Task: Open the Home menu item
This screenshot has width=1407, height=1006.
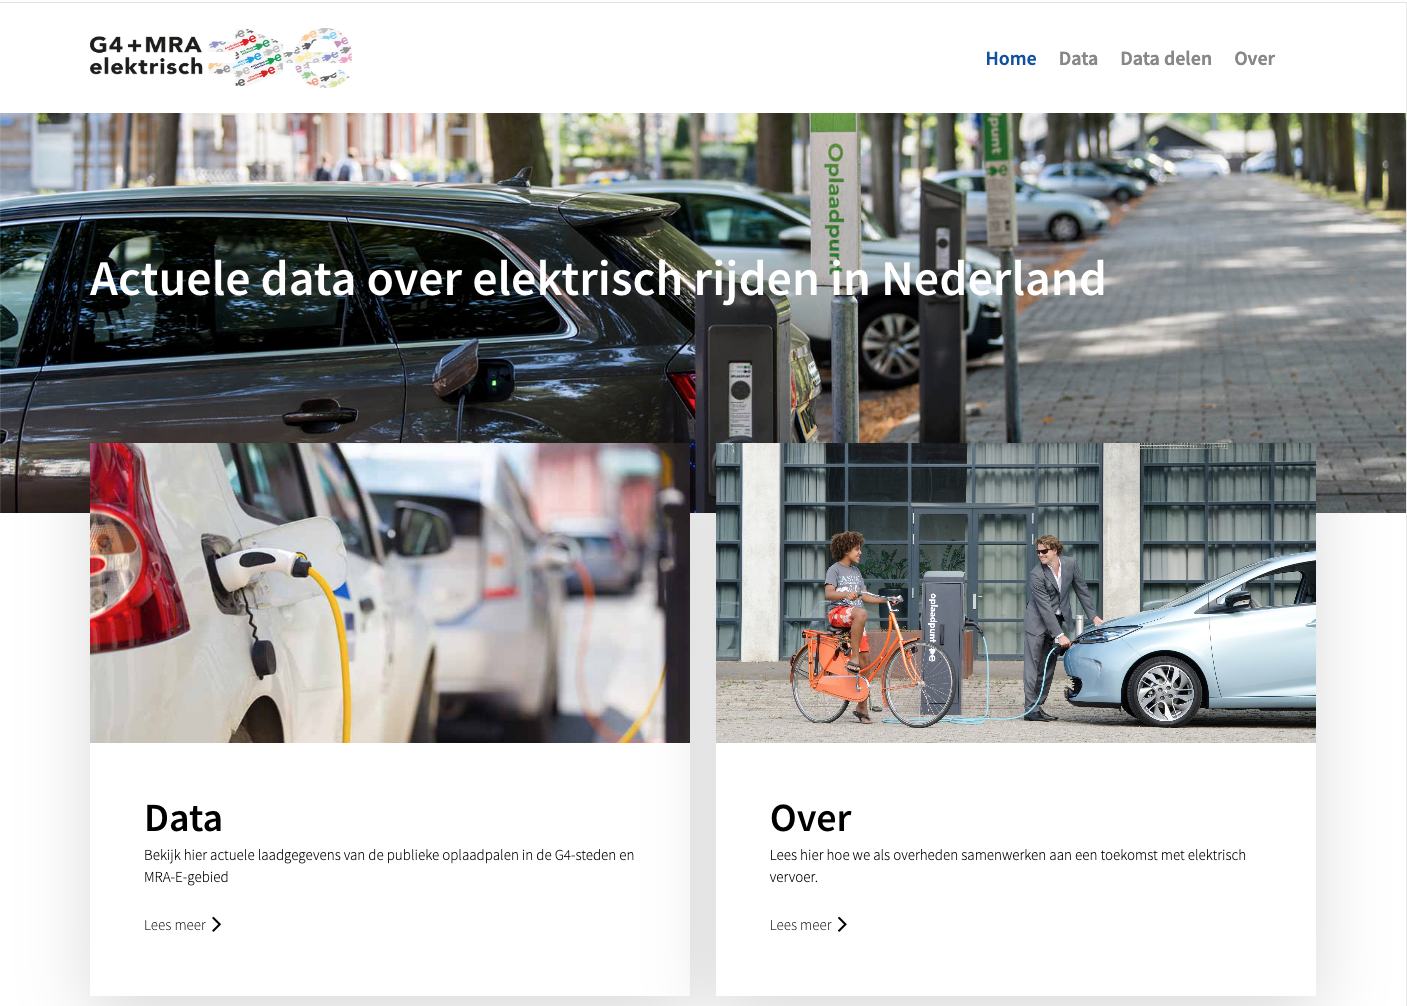Action: [x=1010, y=59]
